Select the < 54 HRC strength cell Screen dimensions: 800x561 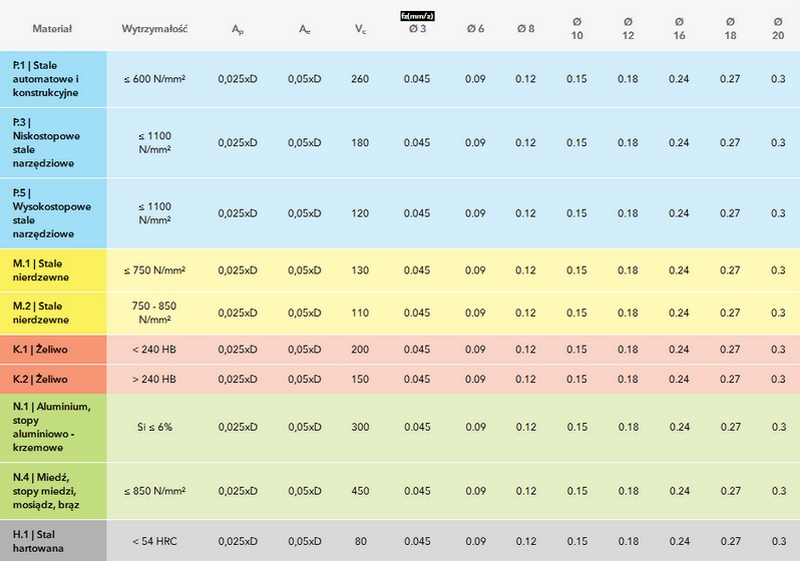pos(155,541)
